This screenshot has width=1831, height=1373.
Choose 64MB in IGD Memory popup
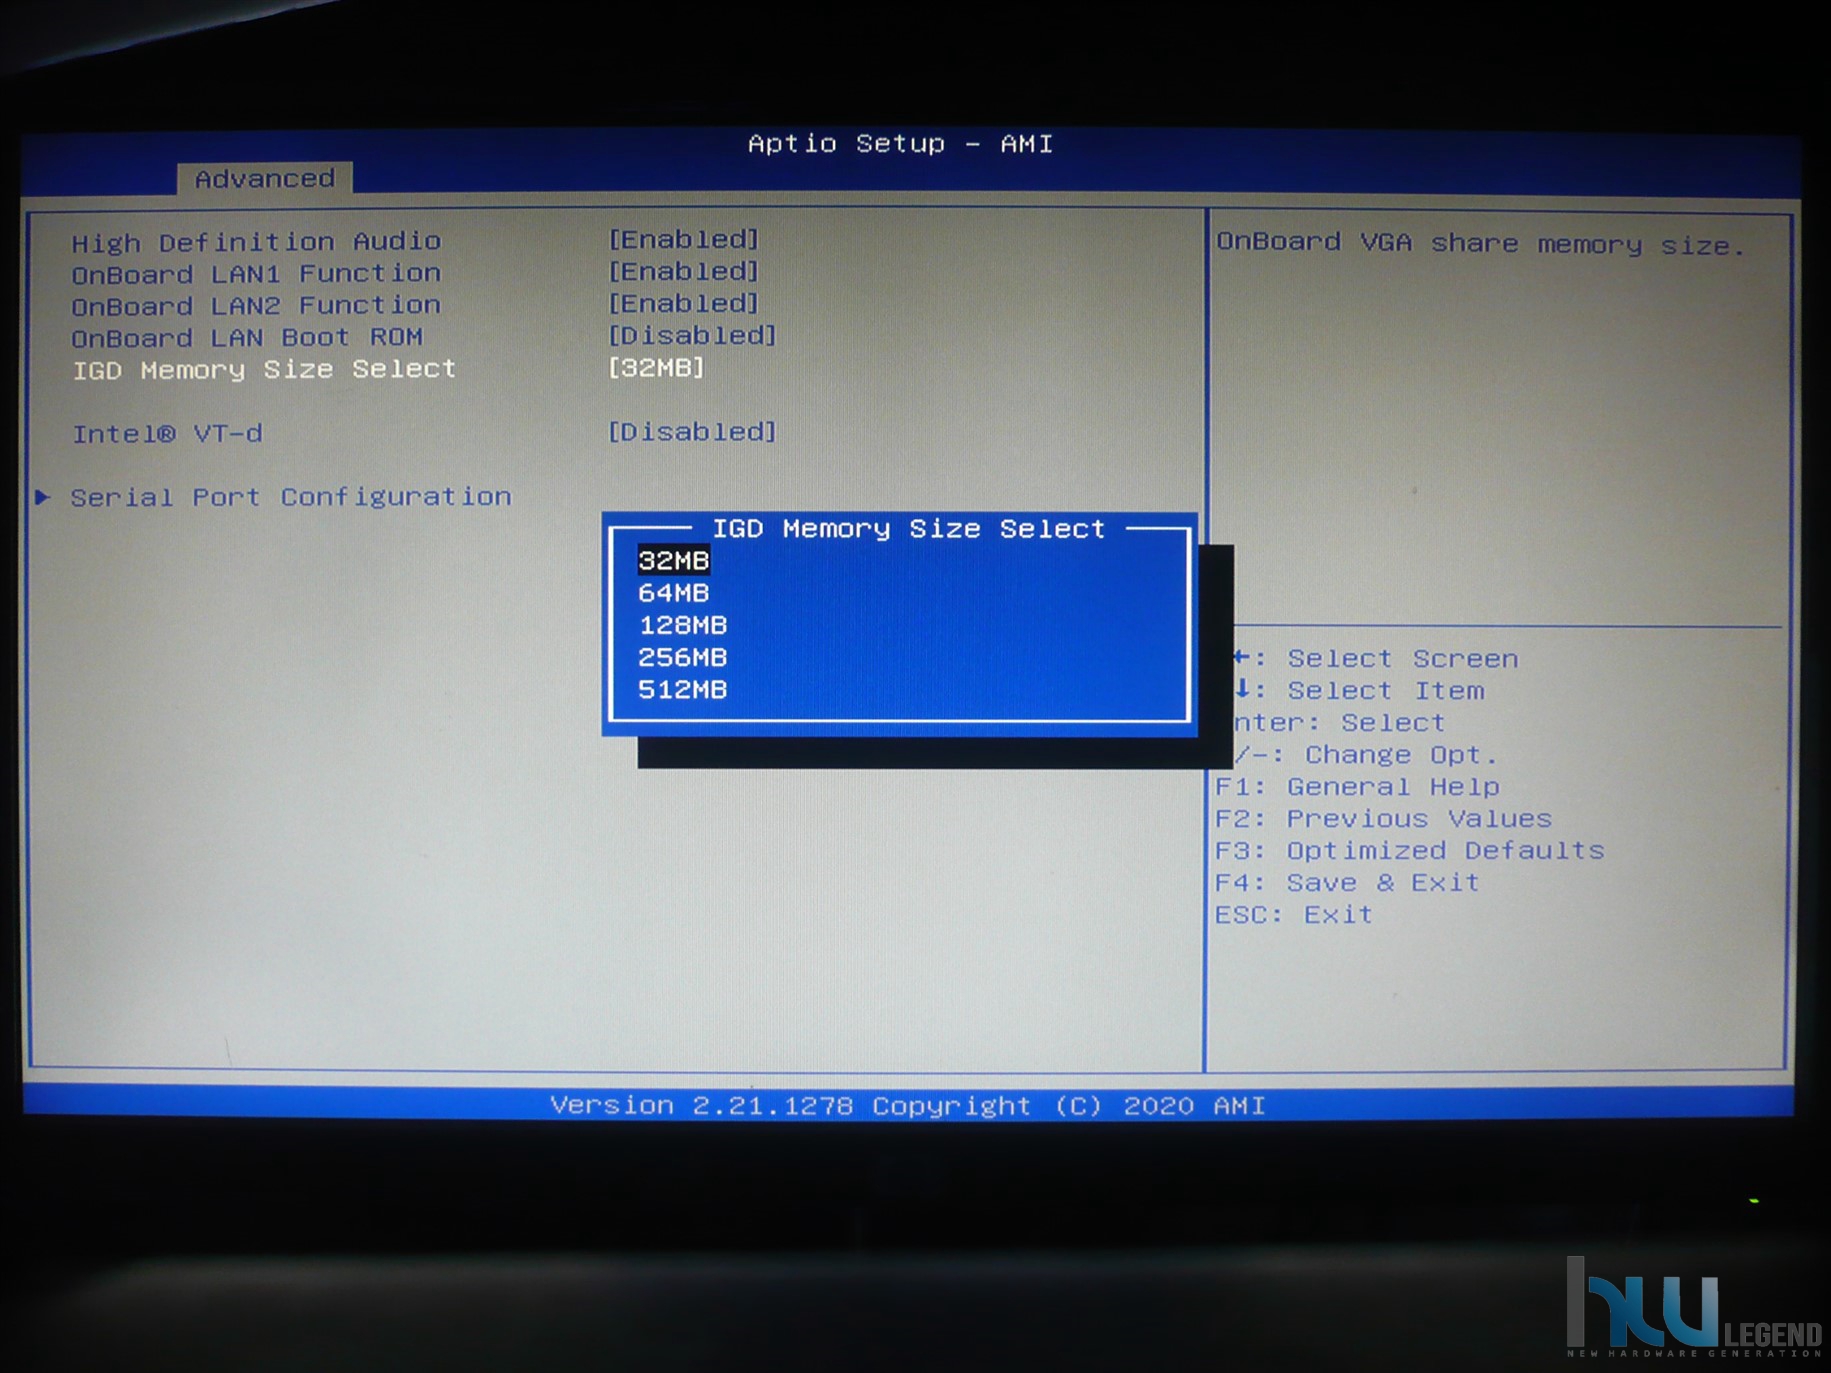pyautogui.click(x=673, y=593)
